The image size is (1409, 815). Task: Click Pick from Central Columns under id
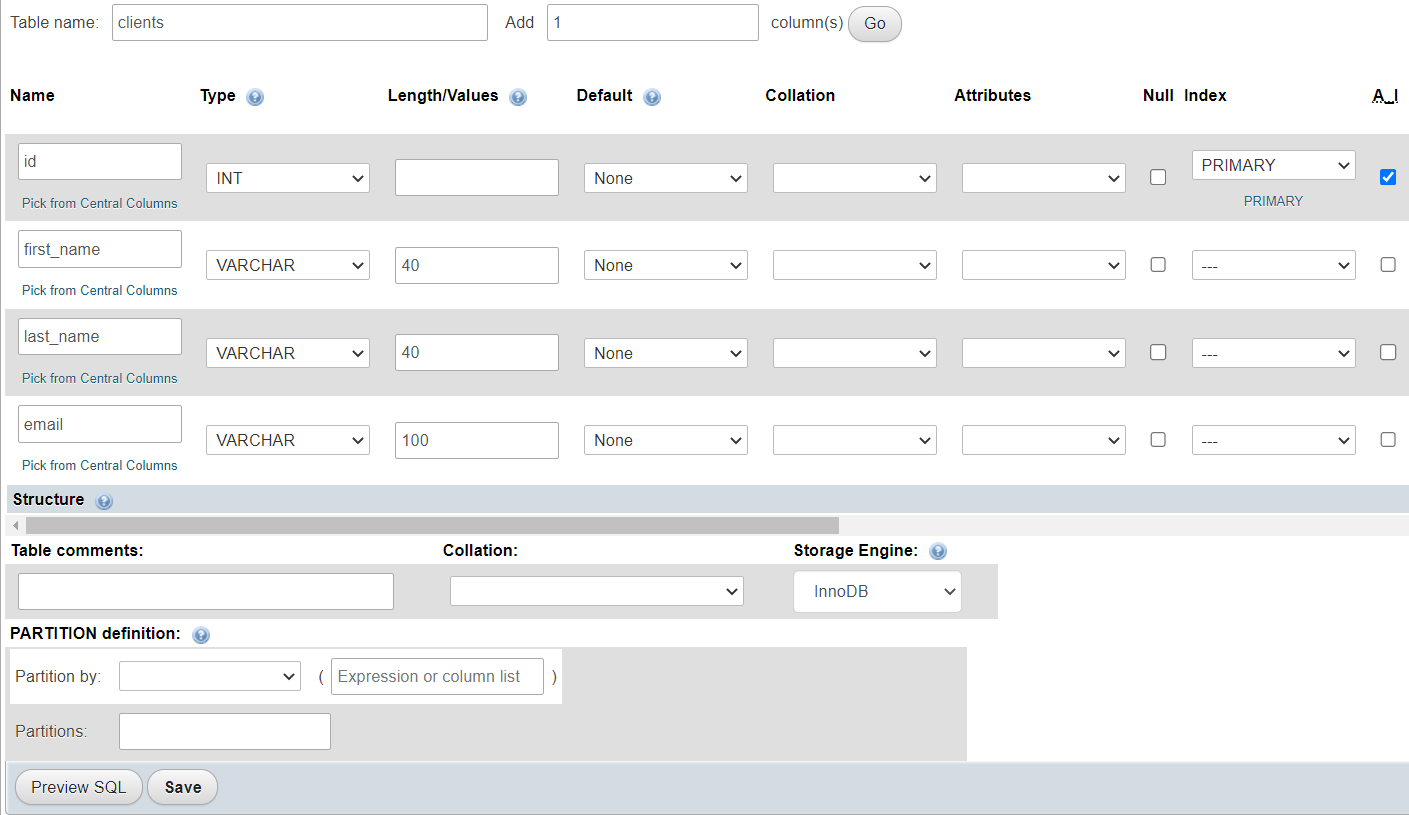(x=100, y=203)
